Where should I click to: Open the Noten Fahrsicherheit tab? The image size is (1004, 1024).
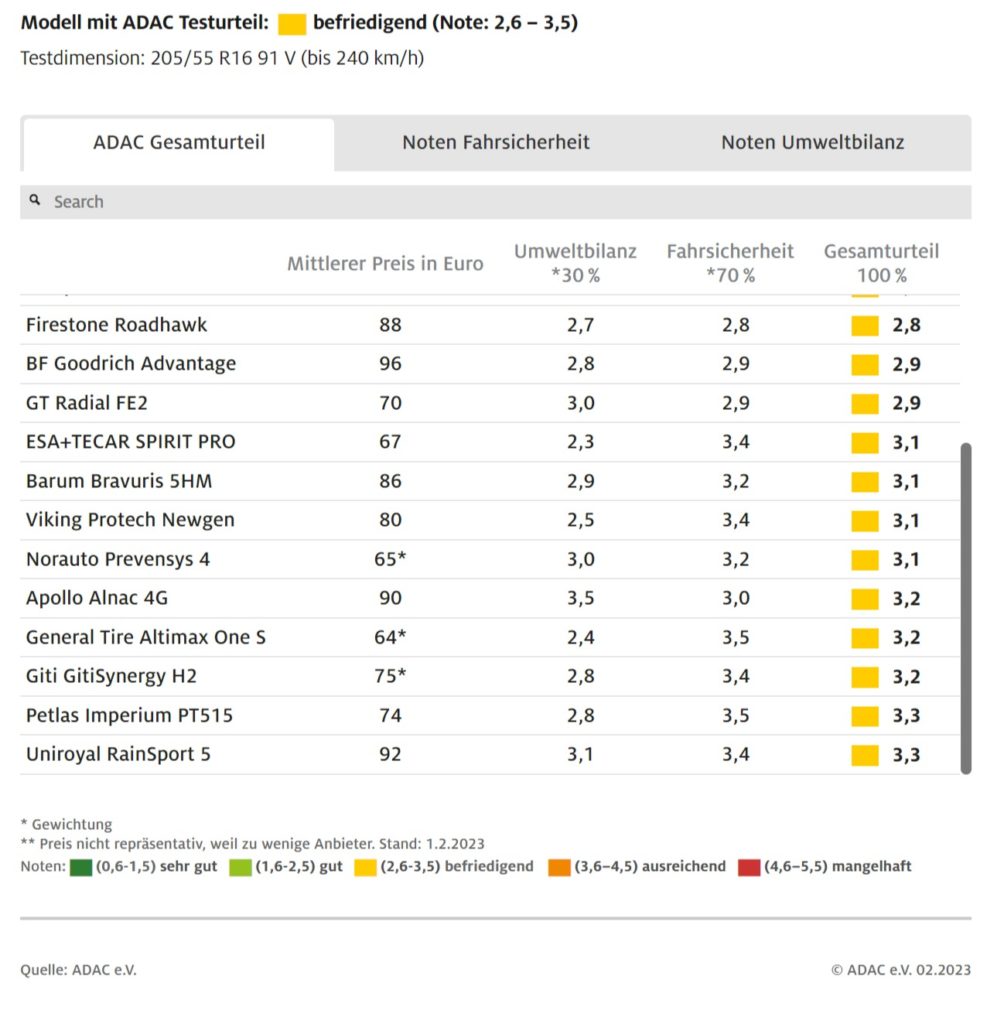pyautogui.click(x=496, y=143)
